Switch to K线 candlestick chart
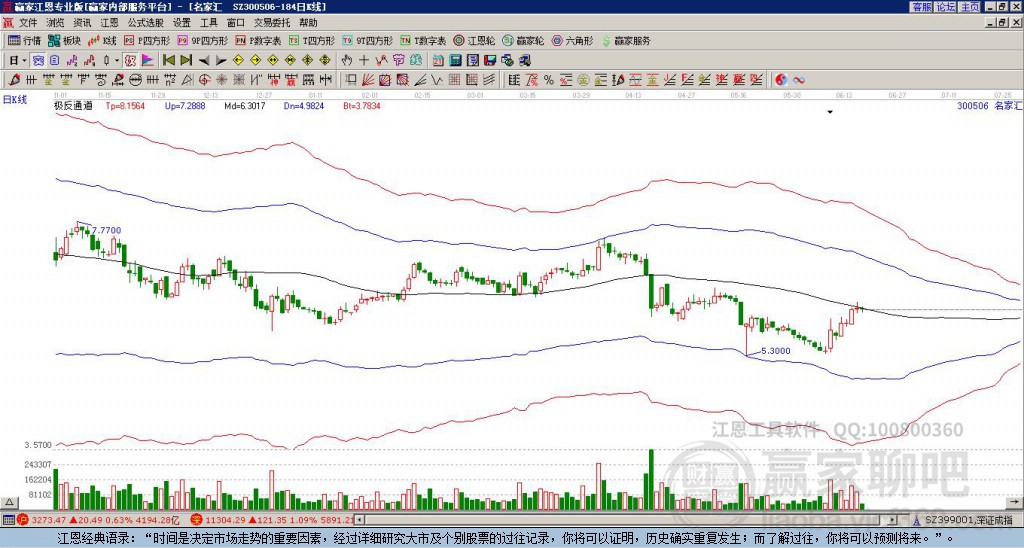 point(102,40)
